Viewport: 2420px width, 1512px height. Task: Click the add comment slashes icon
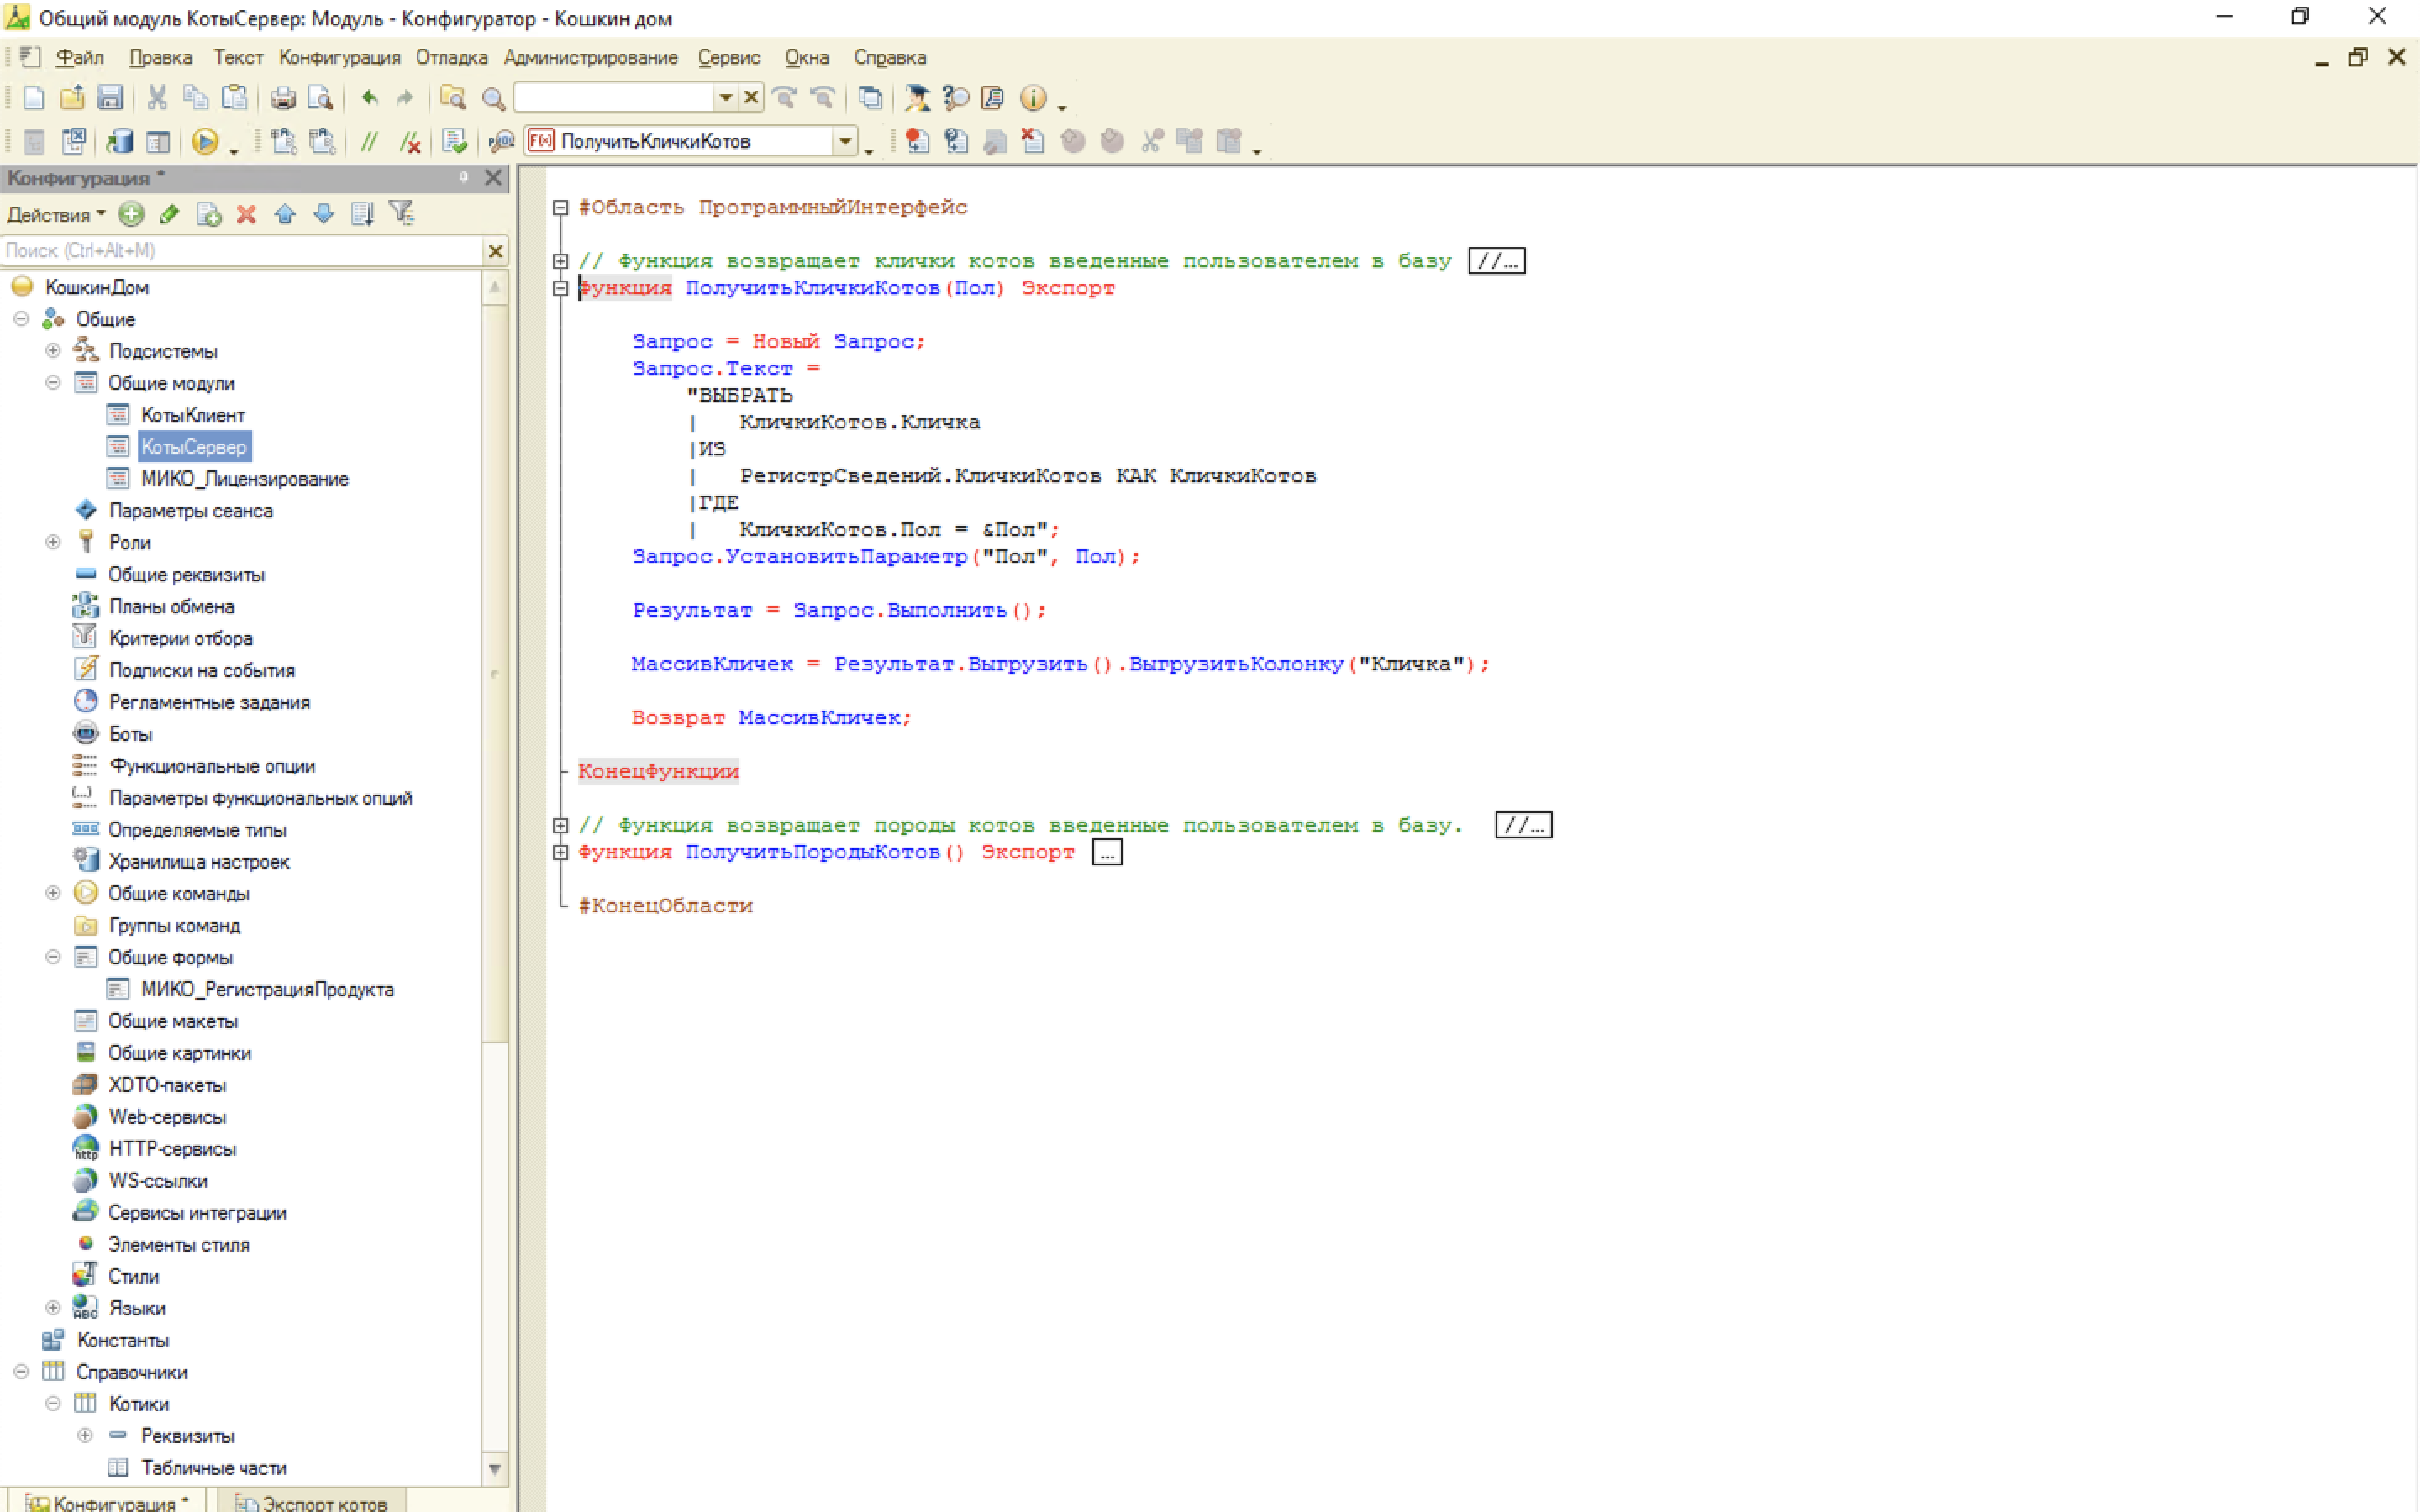click(x=370, y=141)
